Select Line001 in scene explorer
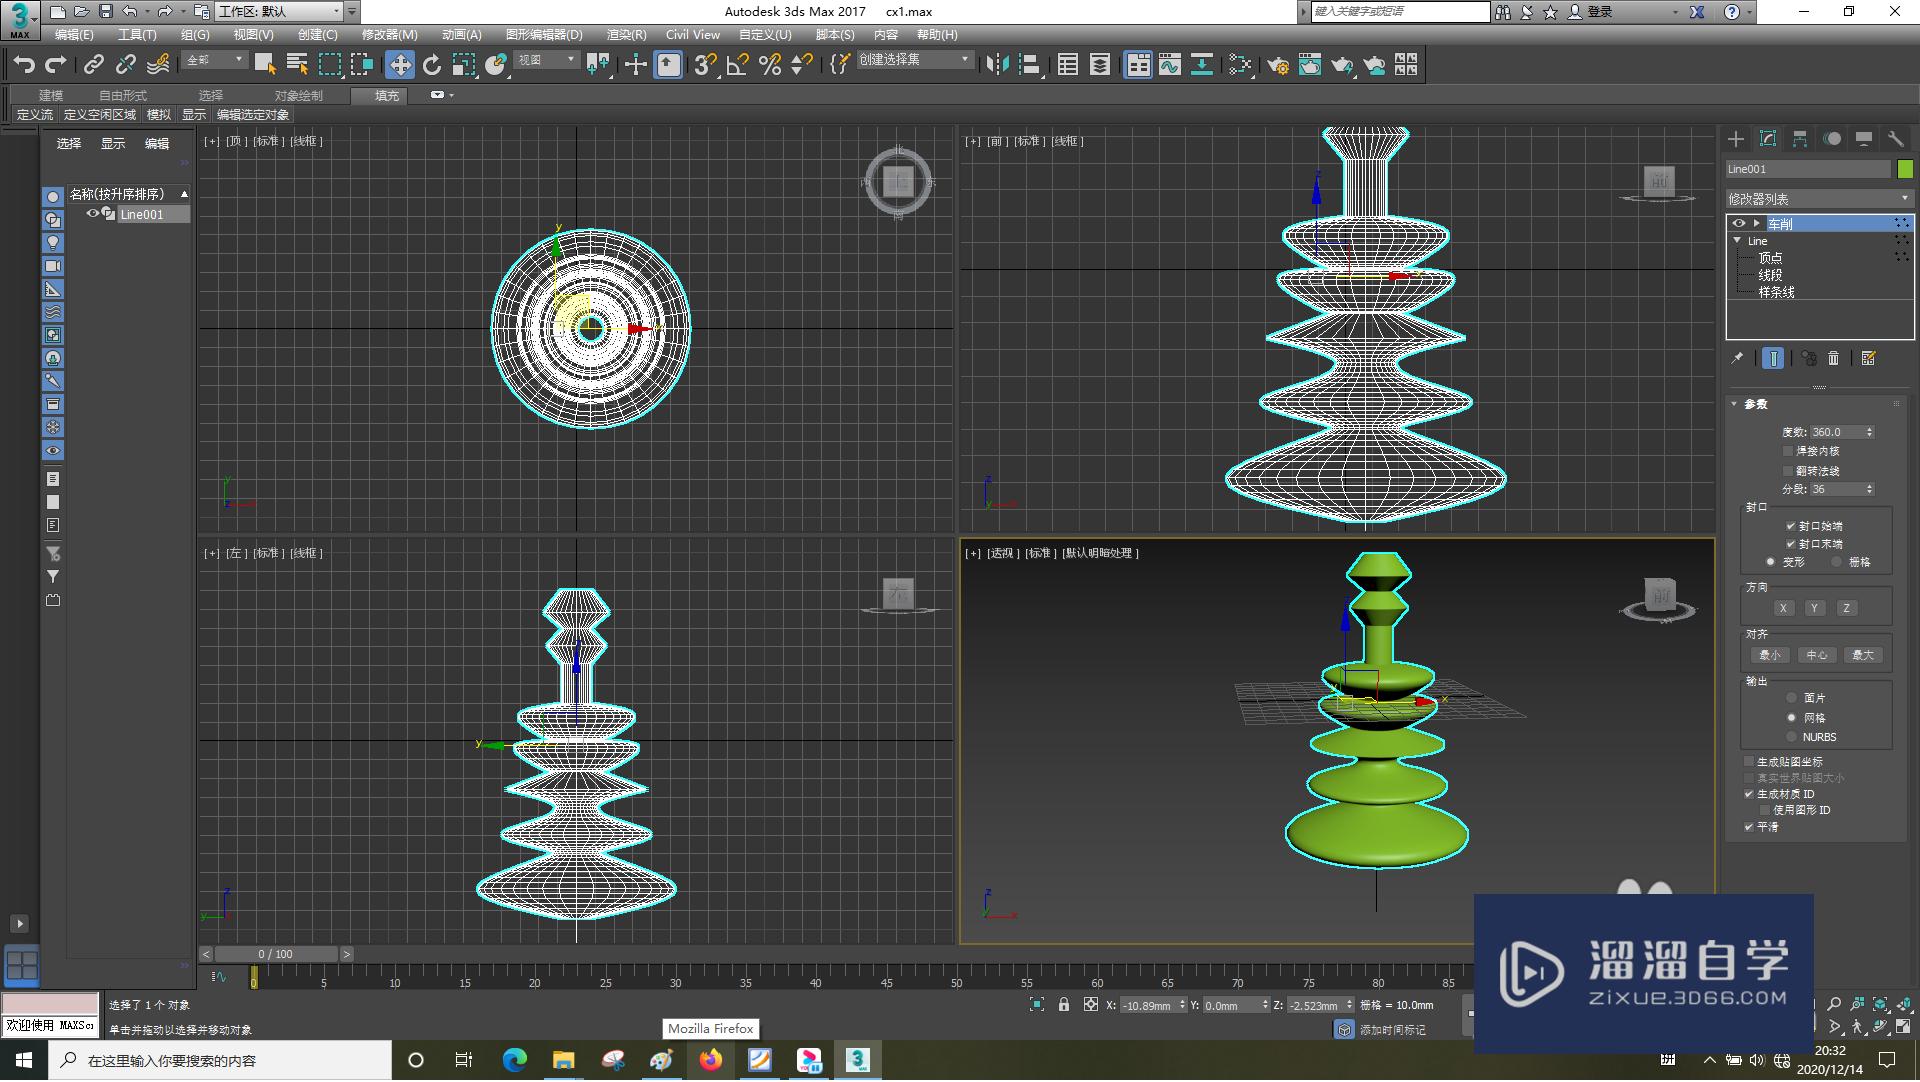This screenshot has height=1082, width=1920. pyautogui.click(x=142, y=215)
